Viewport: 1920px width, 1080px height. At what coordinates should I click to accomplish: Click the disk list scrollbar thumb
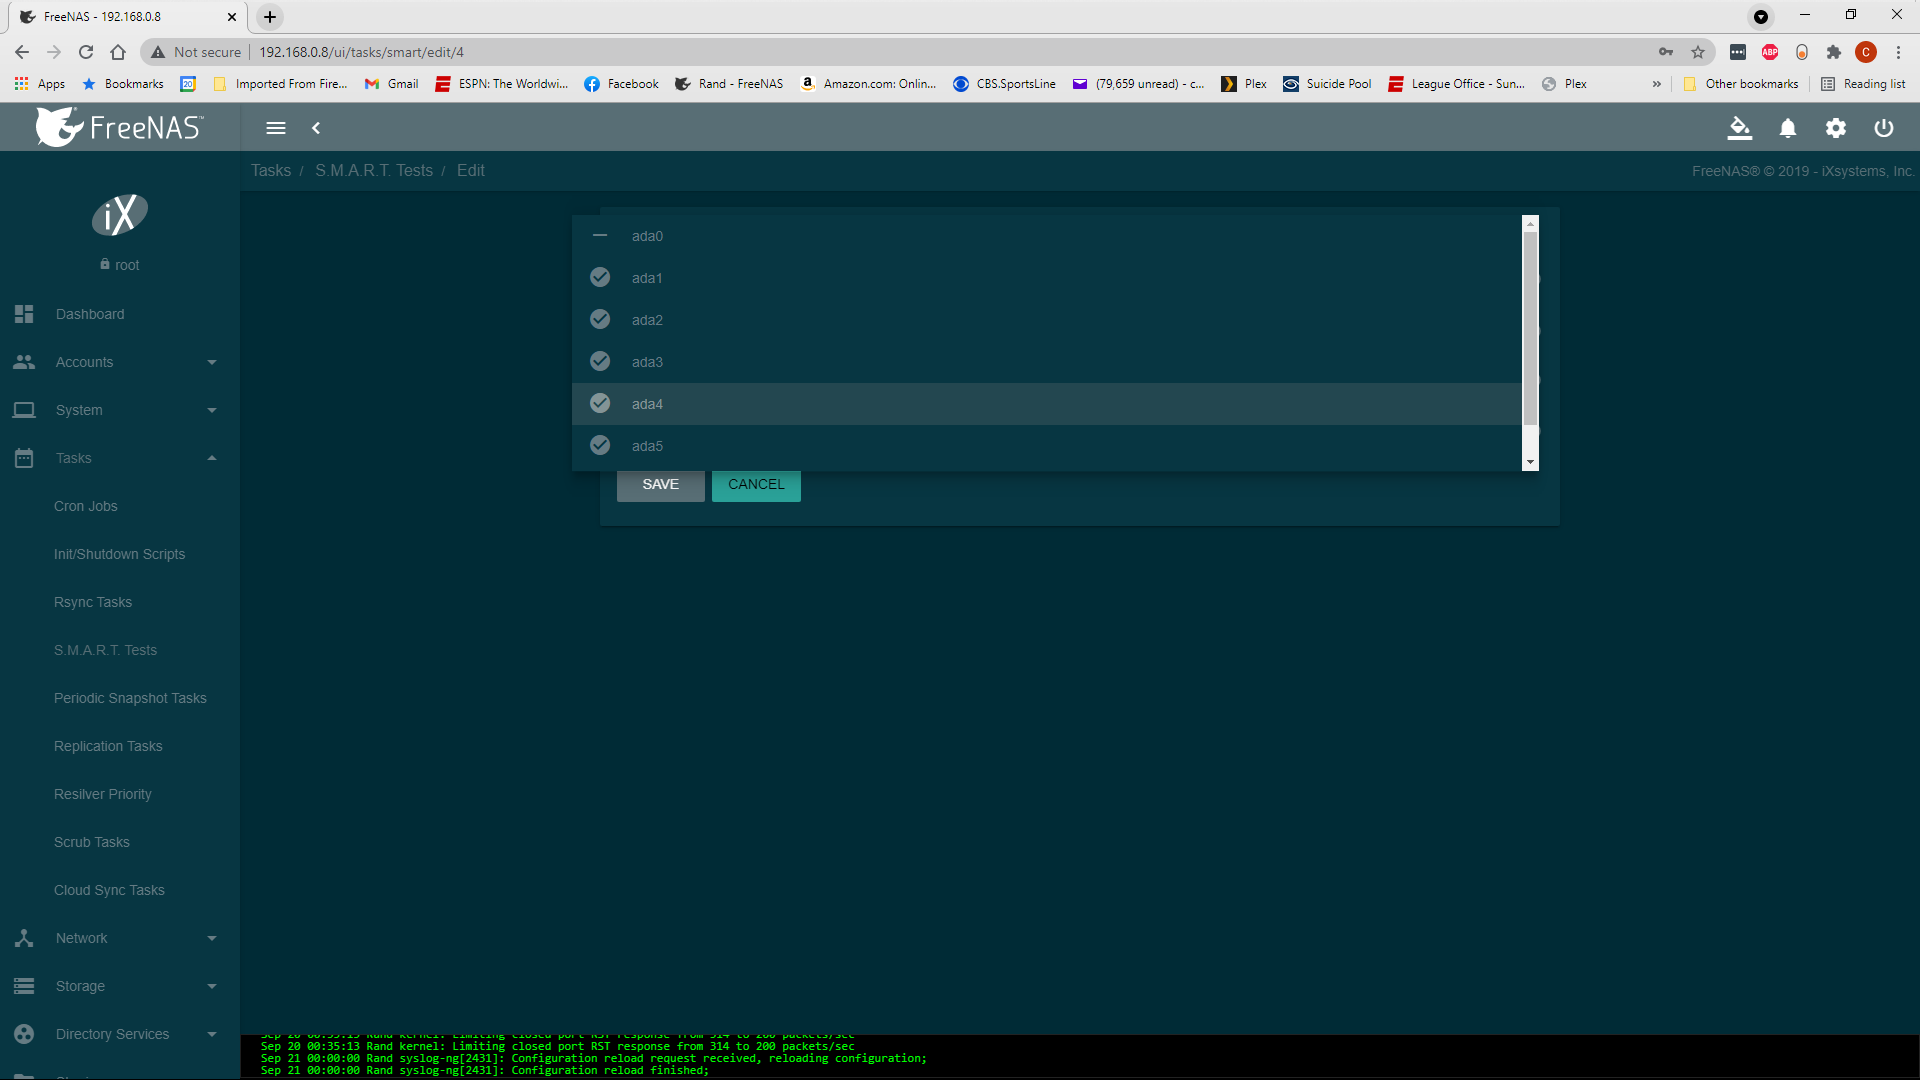pos(1530,328)
